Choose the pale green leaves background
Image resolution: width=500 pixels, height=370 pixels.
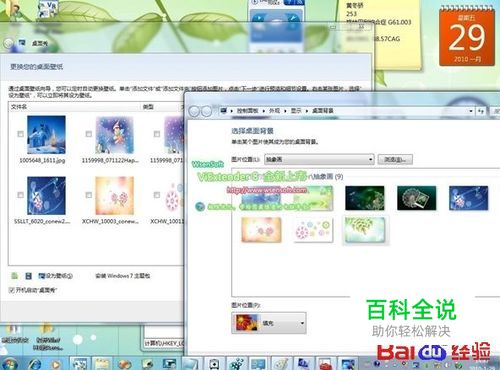(x=365, y=230)
